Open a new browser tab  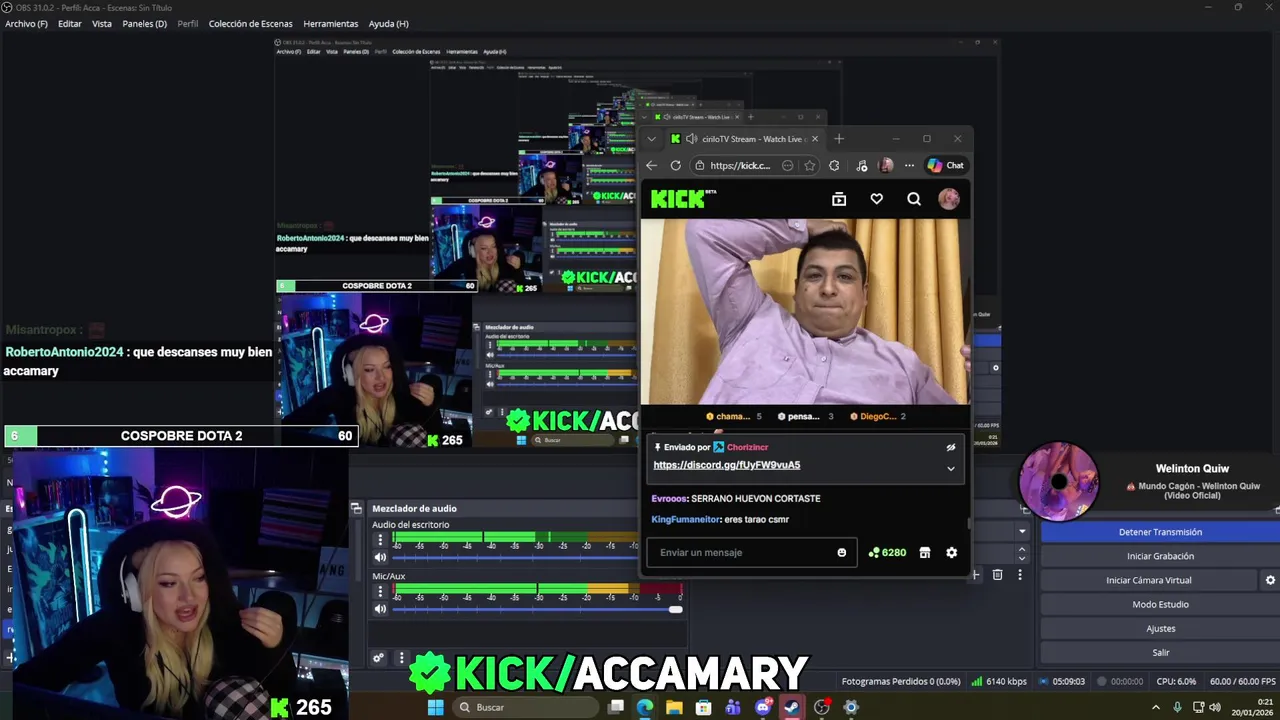pos(839,139)
